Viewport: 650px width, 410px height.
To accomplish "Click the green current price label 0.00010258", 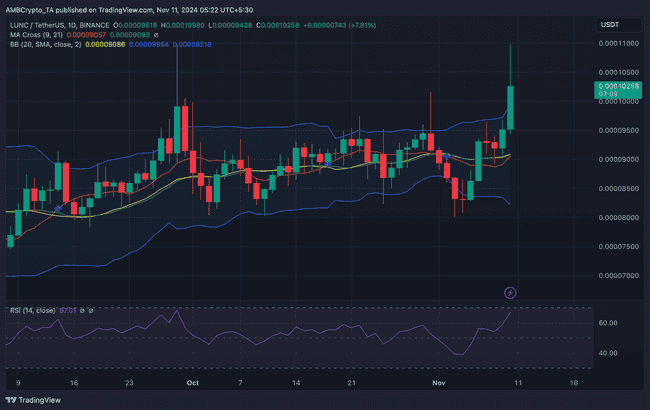I will coord(618,90).
